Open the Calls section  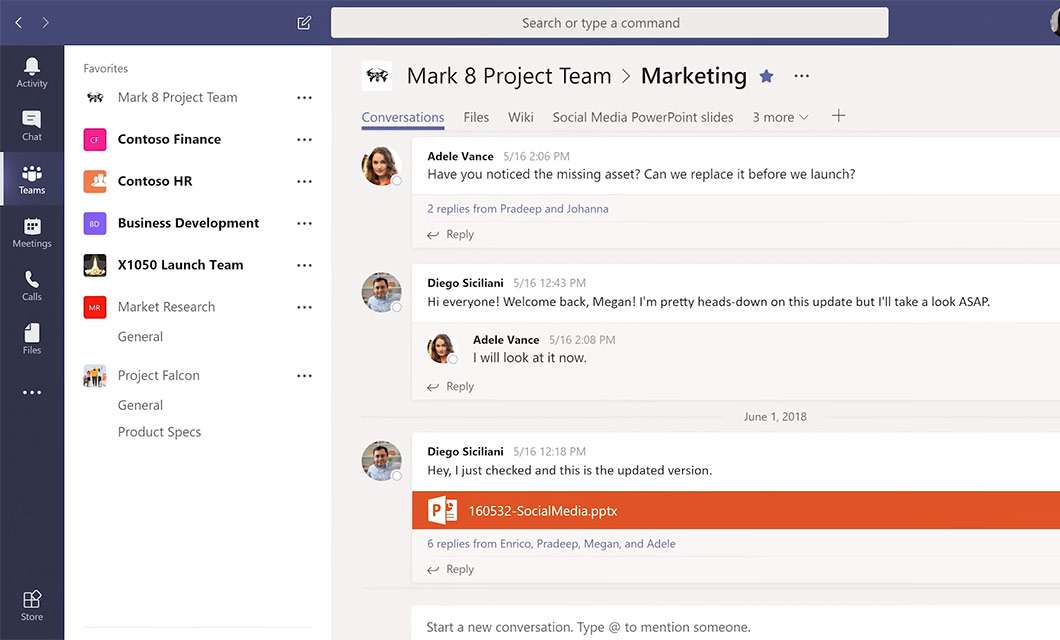(31, 285)
